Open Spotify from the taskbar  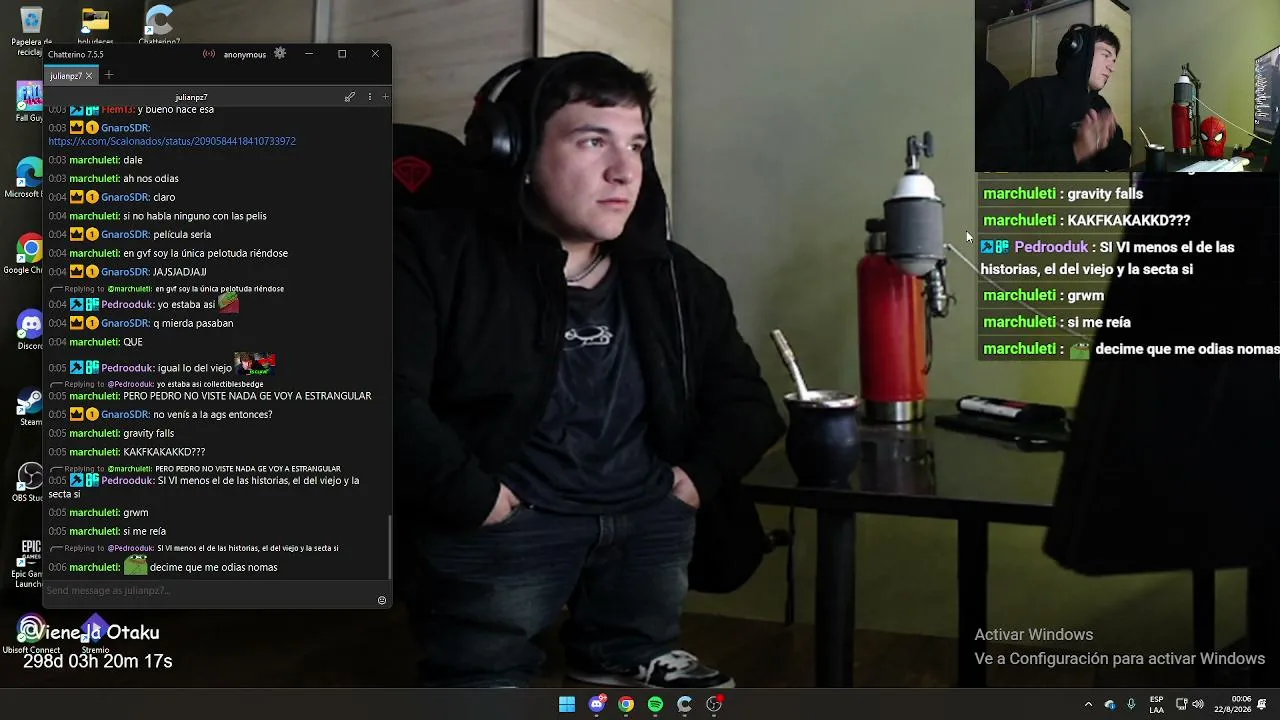[x=655, y=704]
